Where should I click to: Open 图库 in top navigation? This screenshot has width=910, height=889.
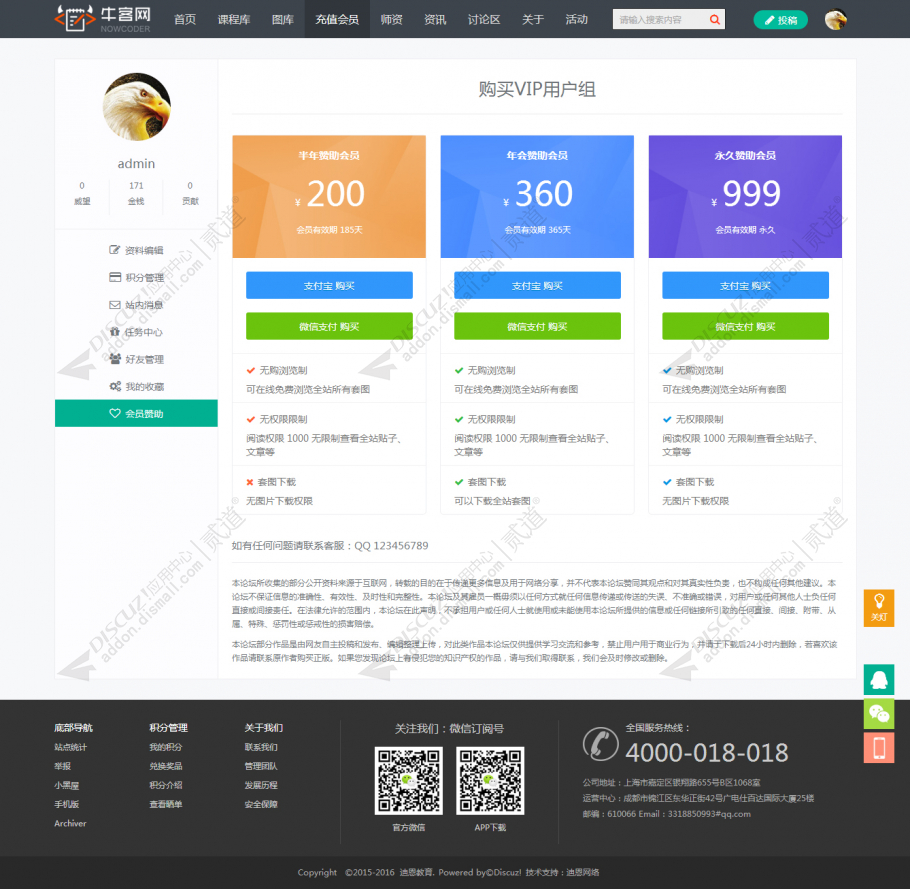pyautogui.click(x=283, y=19)
